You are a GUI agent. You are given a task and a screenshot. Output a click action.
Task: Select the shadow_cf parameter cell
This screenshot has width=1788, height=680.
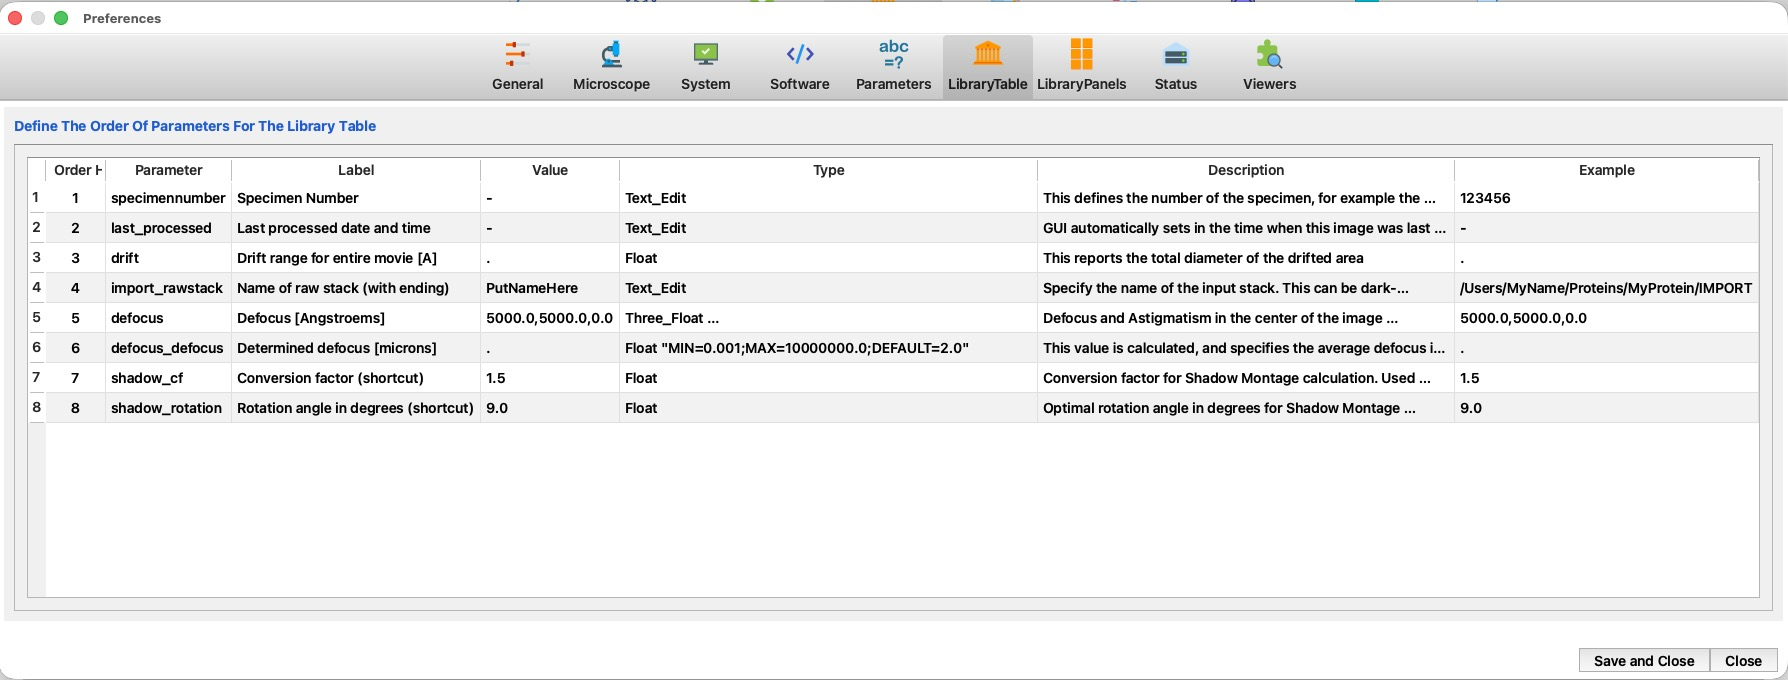point(168,378)
